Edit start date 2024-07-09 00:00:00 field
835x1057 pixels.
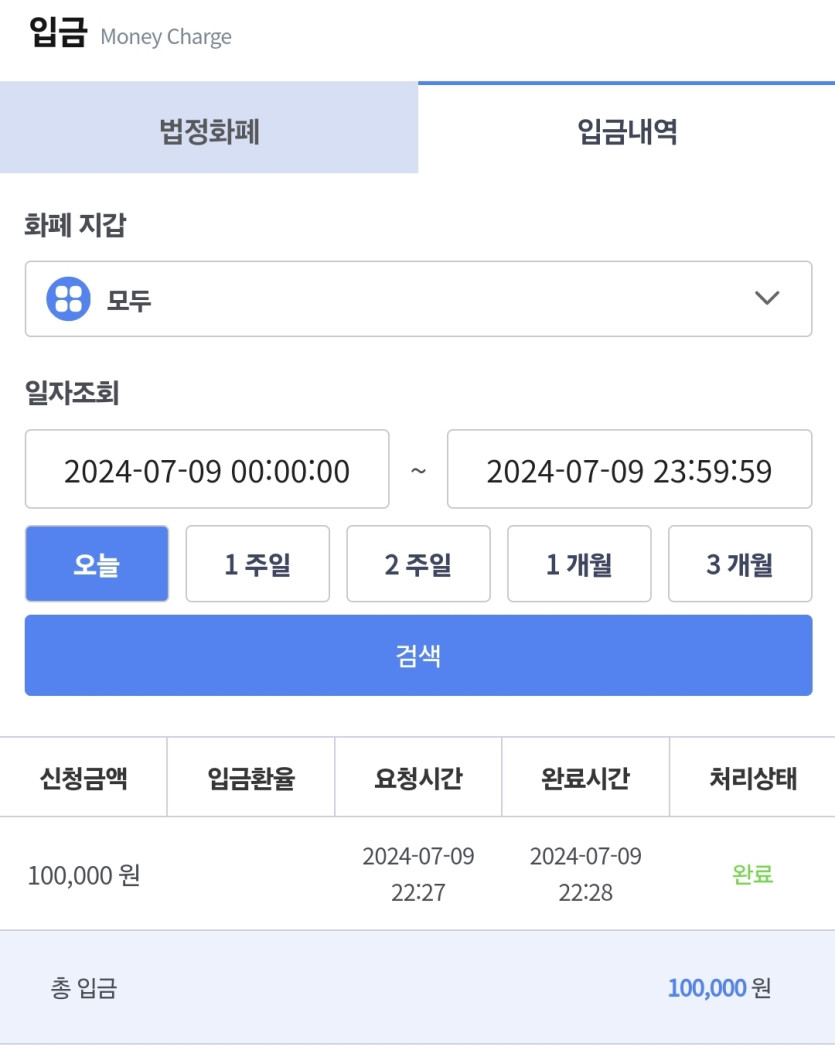point(207,469)
